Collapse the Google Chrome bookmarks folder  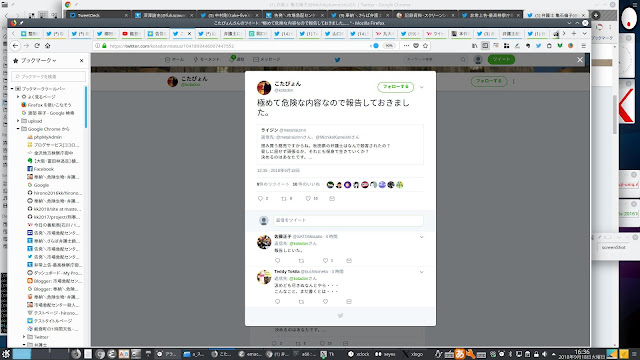click(x=18, y=129)
